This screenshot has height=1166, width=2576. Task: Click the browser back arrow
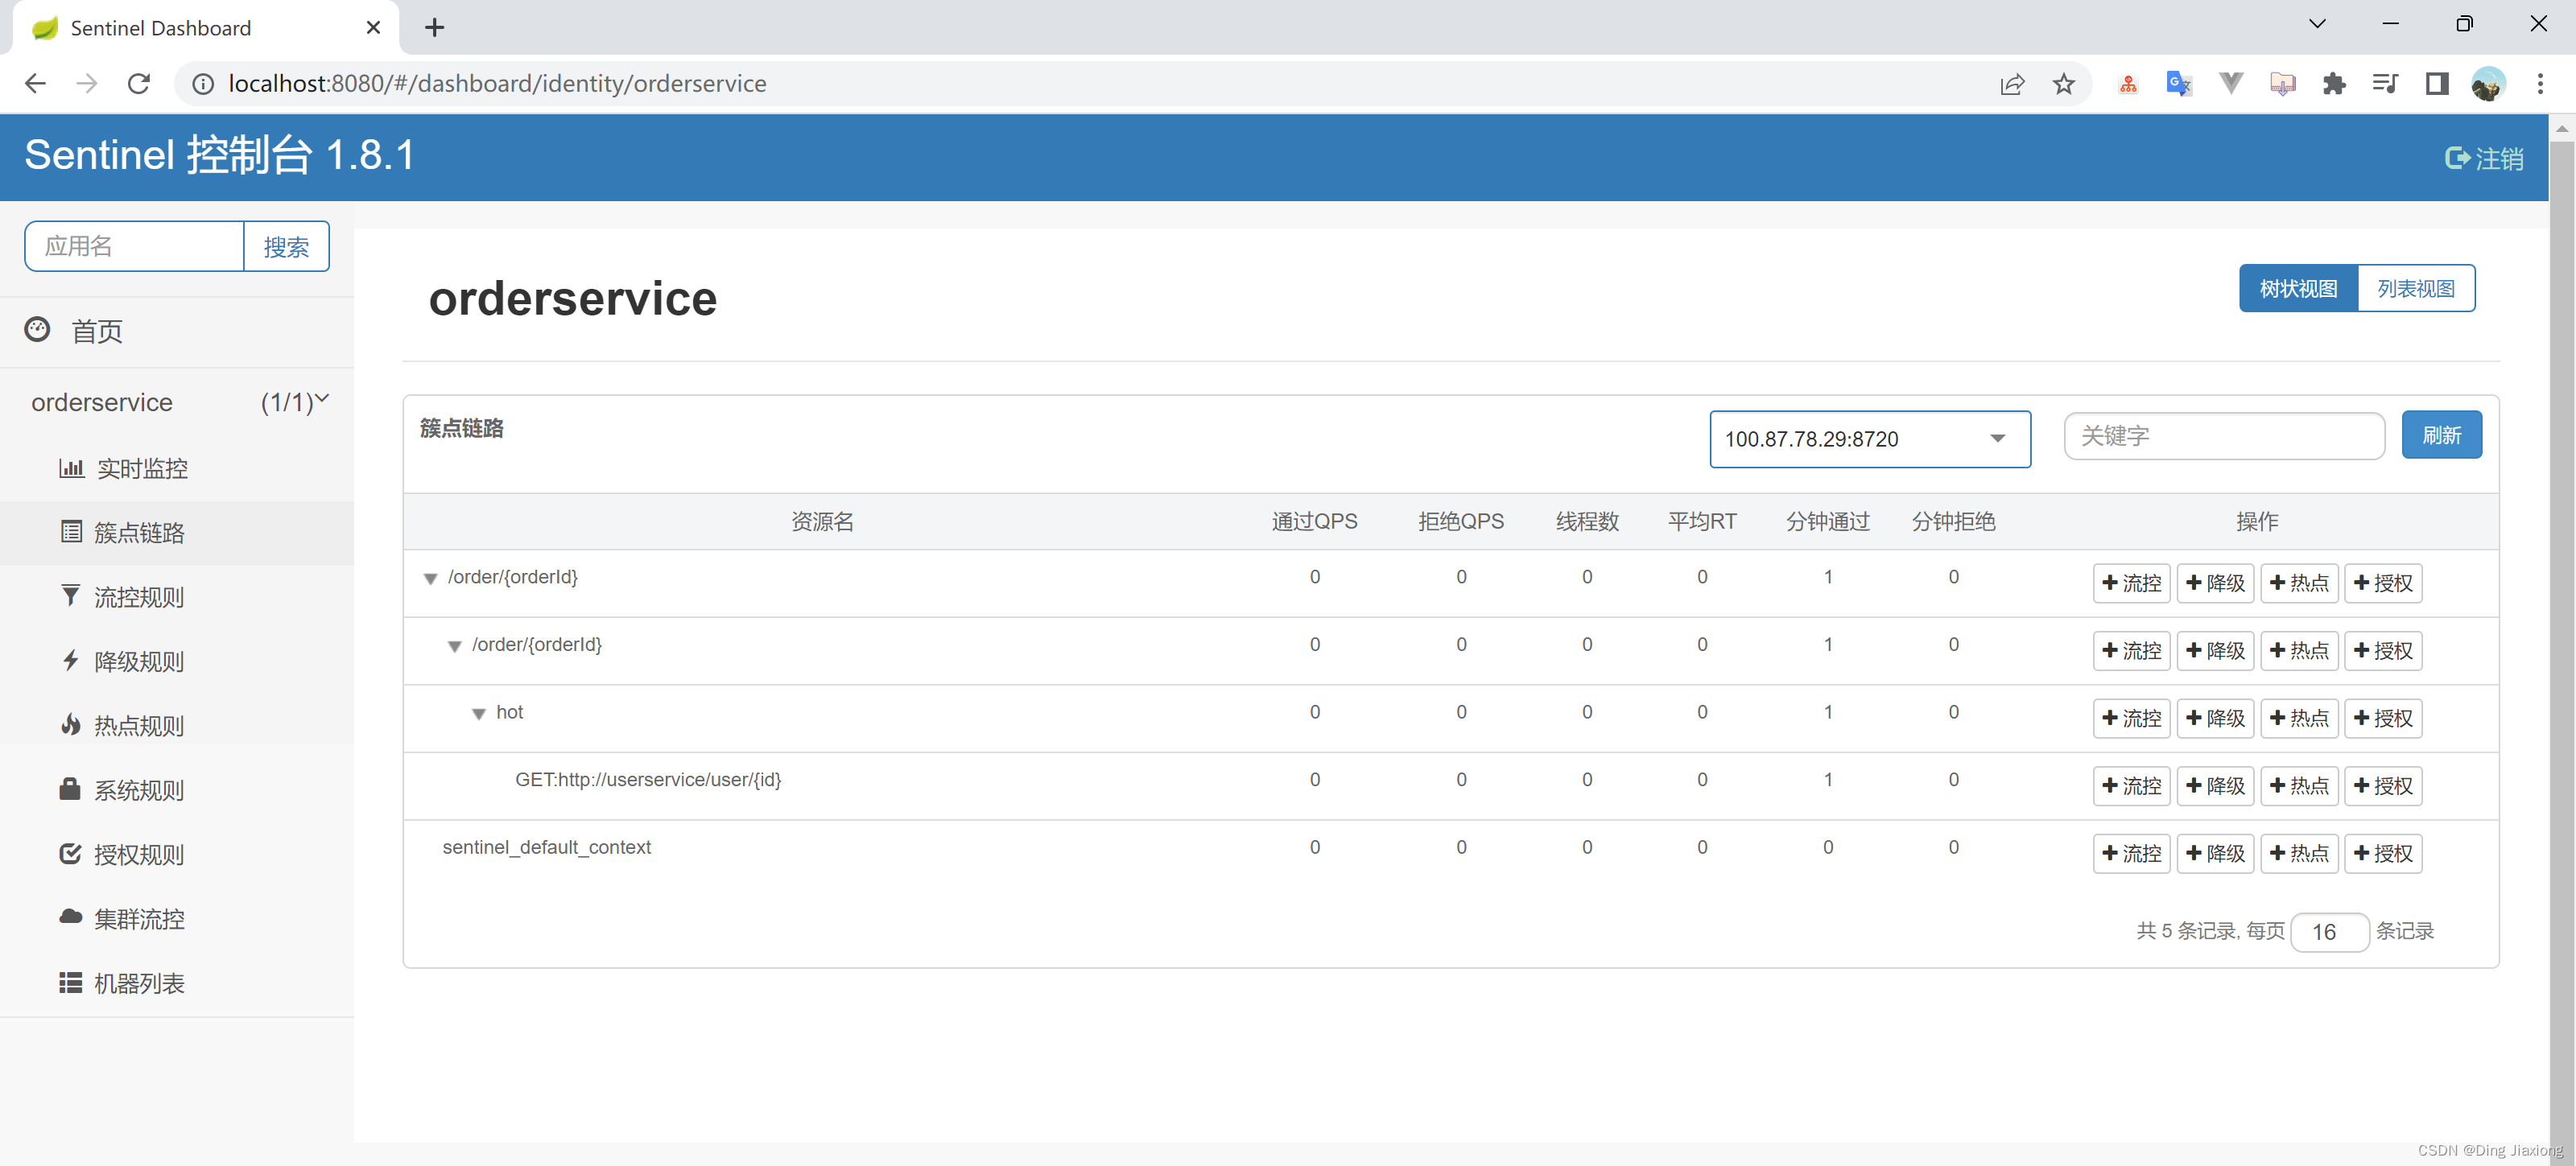tap(36, 84)
